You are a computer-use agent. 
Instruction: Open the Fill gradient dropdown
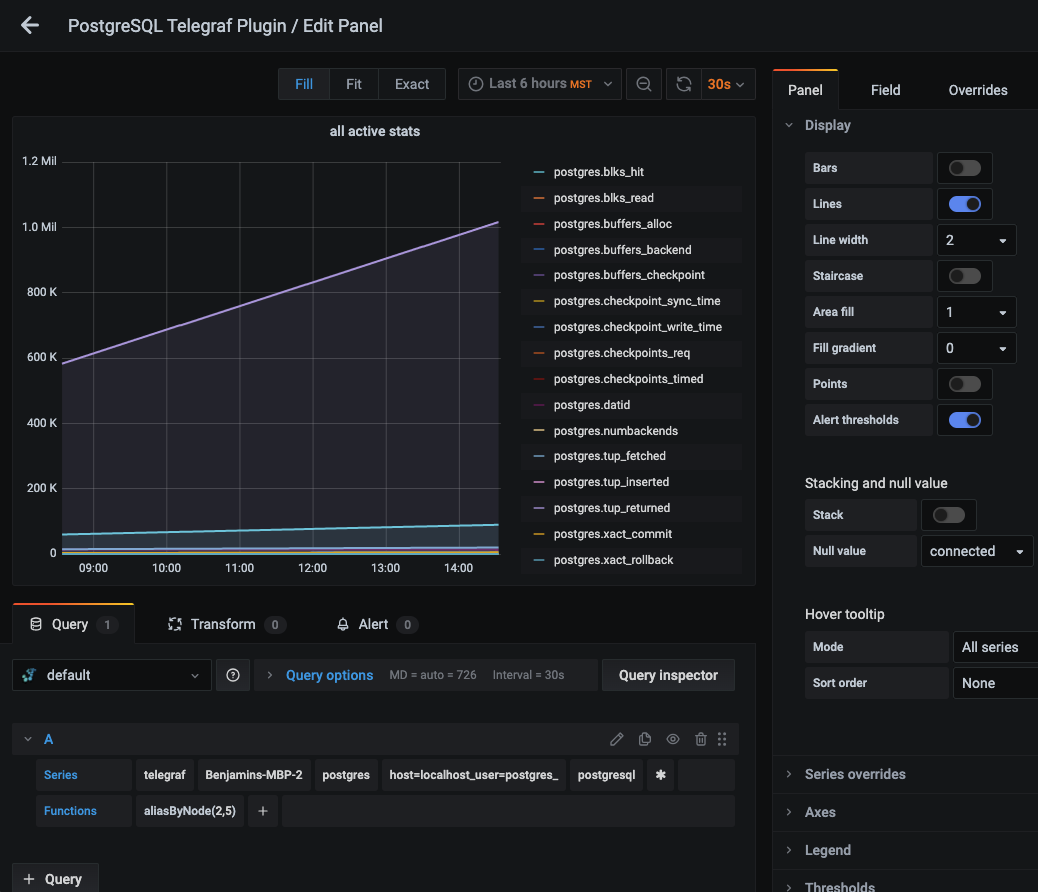click(976, 348)
